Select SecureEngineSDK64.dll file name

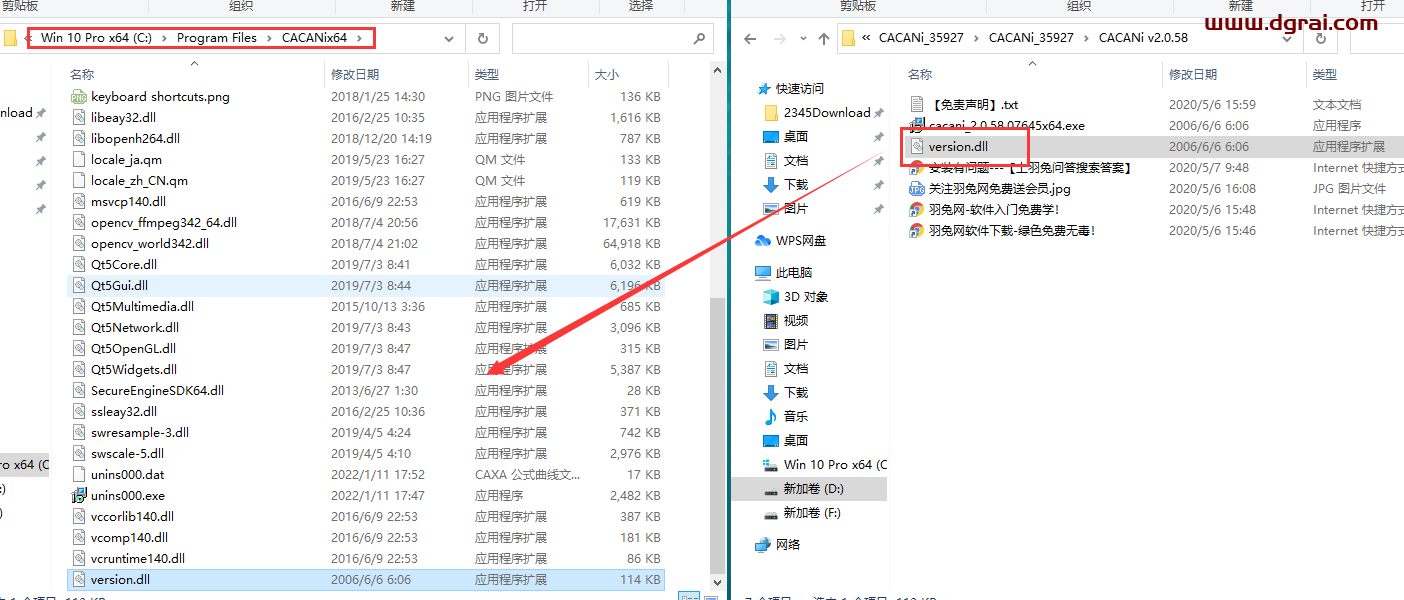tap(157, 391)
